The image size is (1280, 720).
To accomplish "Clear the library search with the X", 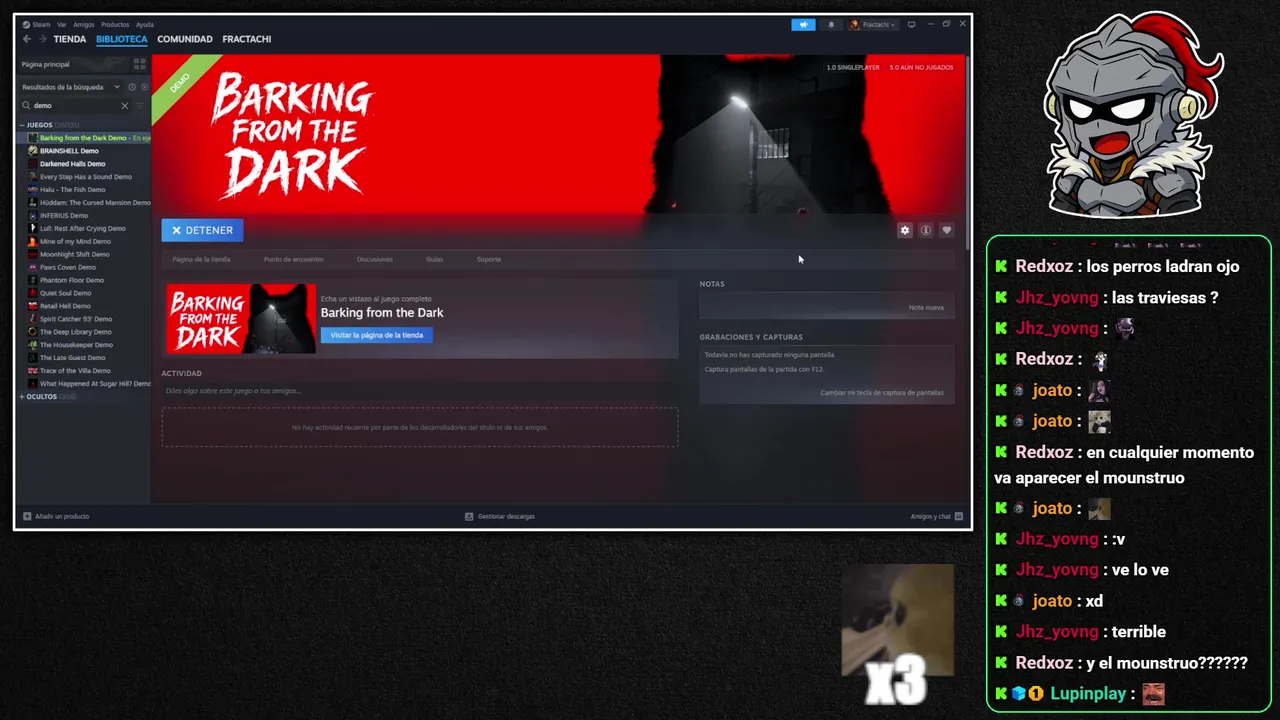I will pos(125,105).
